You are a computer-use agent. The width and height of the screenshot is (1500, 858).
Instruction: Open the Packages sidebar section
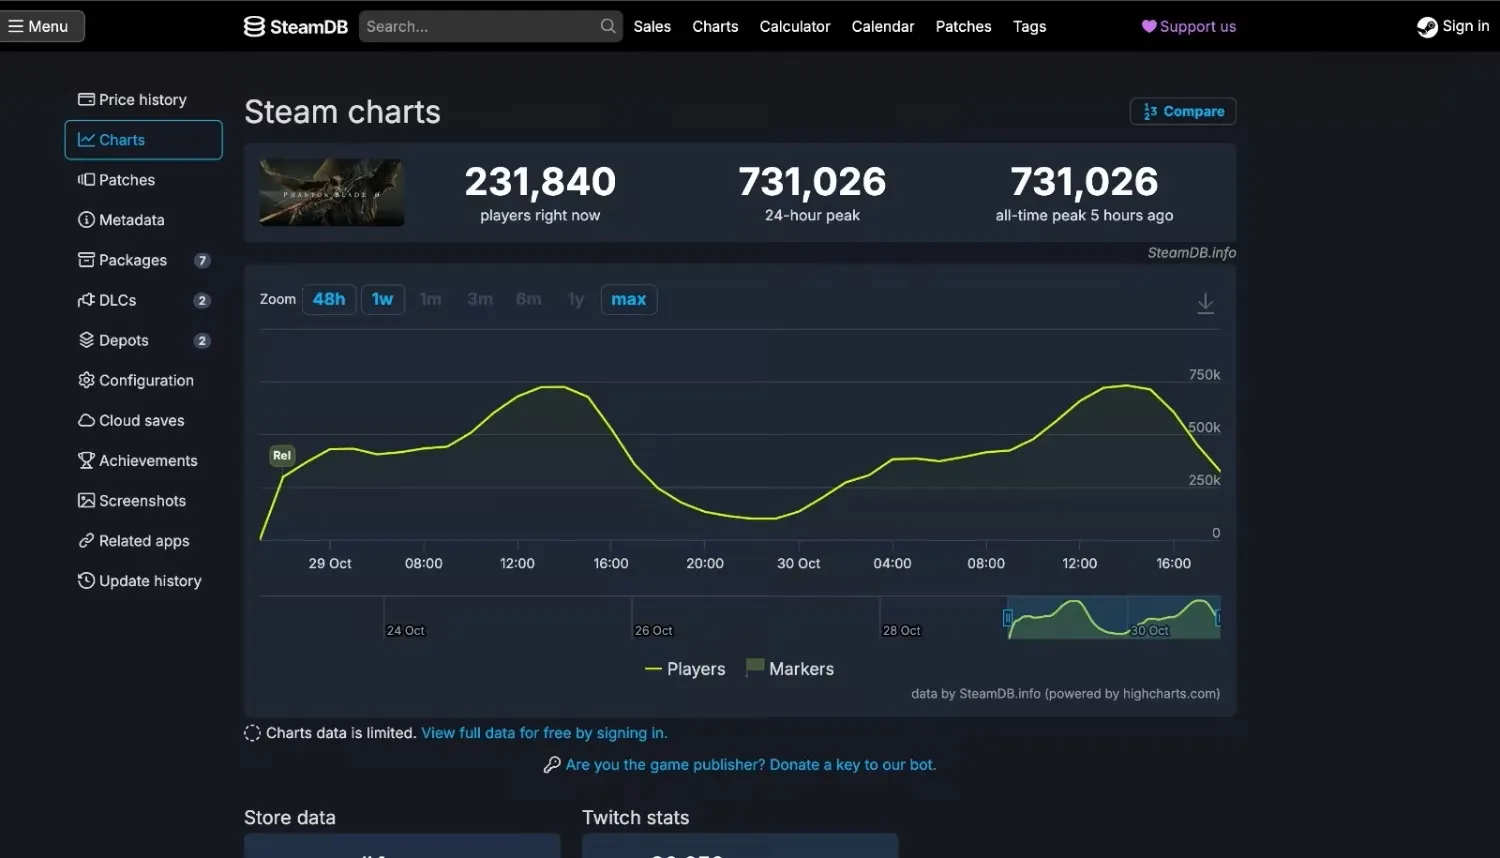[x=143, y=260]
